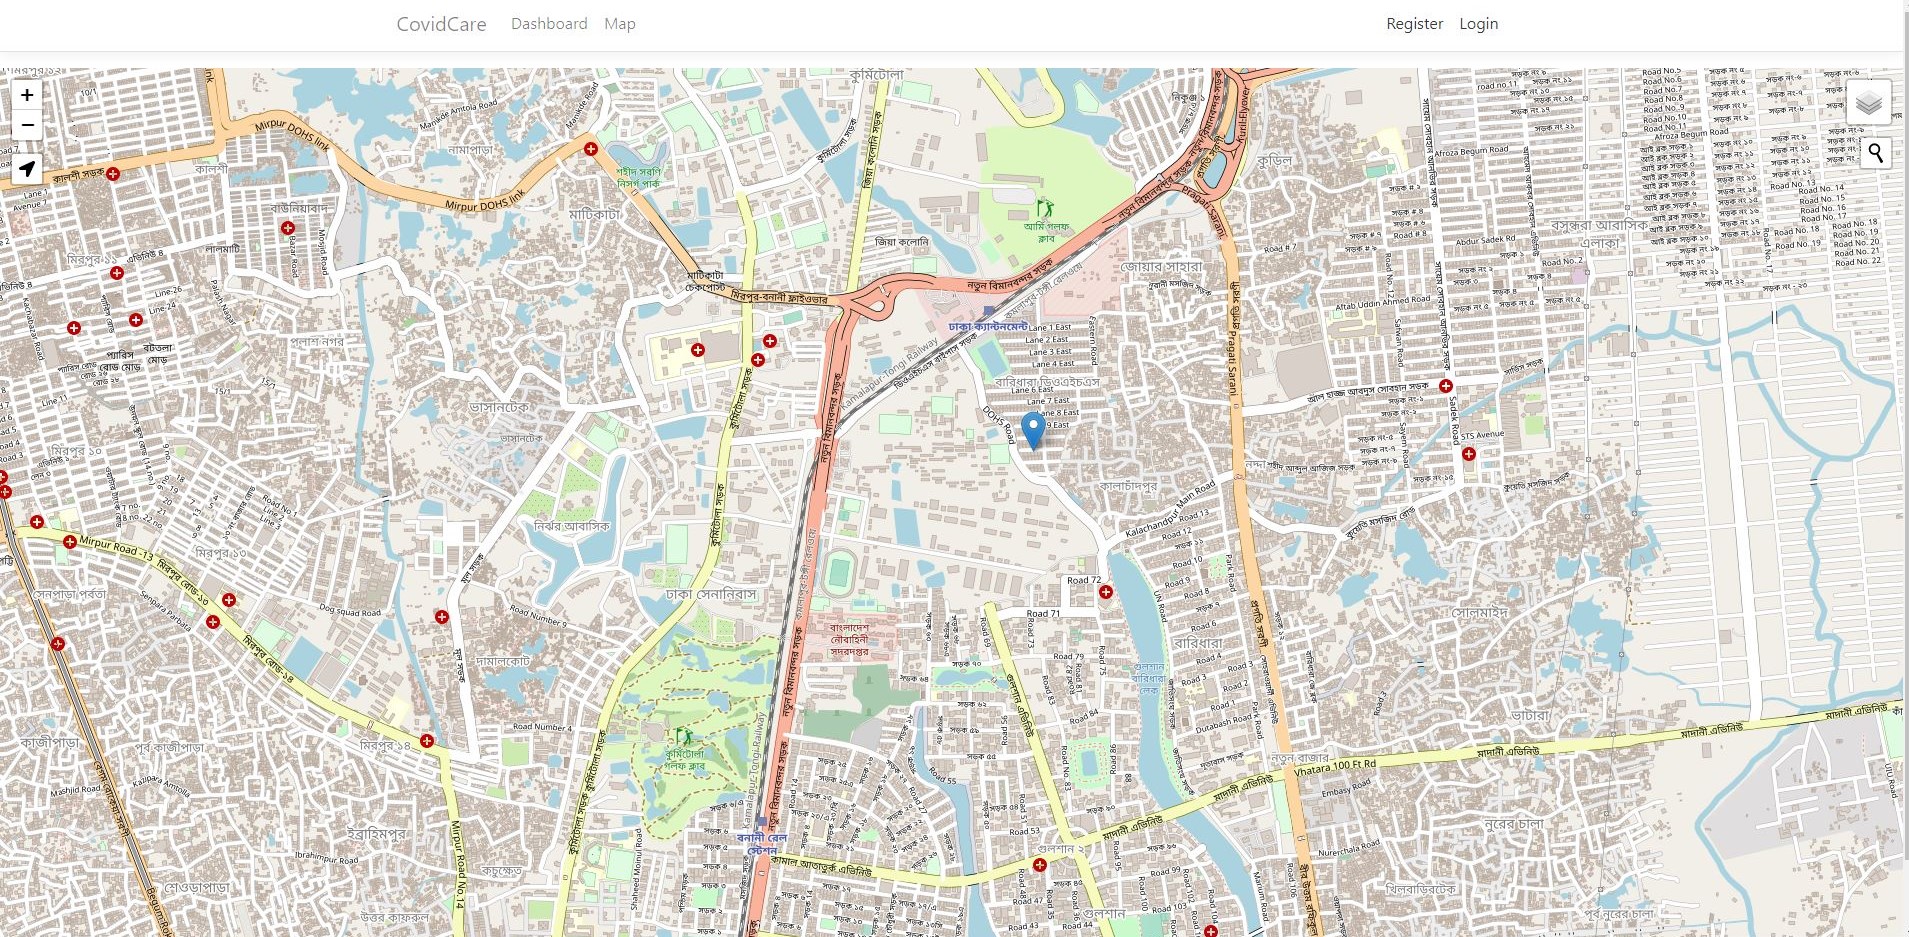
Task: Zoom in on the map
Action: 27,95
